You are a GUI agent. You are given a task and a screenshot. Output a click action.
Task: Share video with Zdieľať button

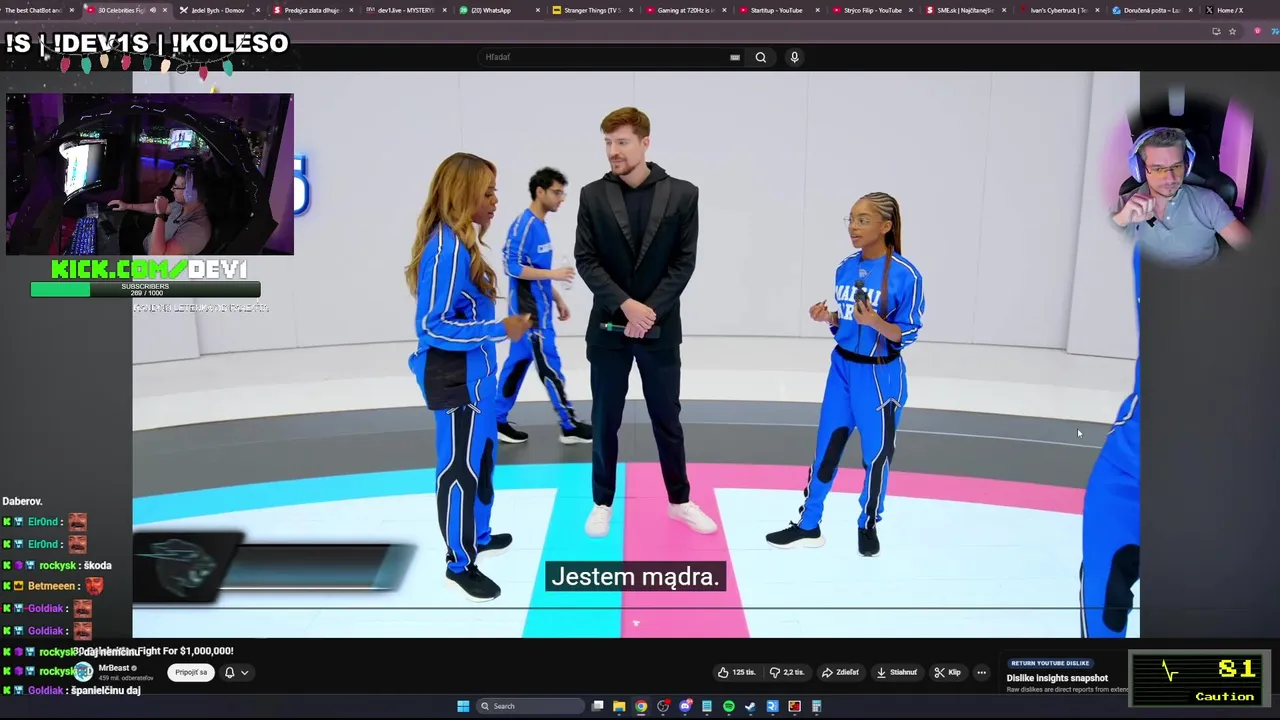point(841,672)
